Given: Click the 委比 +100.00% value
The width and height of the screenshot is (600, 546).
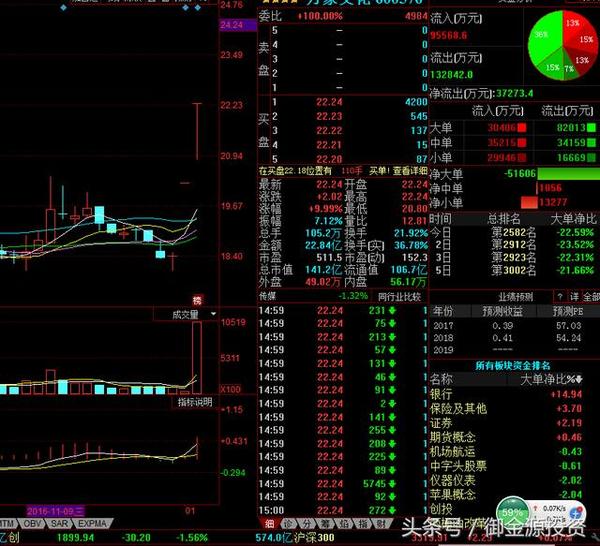Looking at the screenshot, I should [320, 16].
